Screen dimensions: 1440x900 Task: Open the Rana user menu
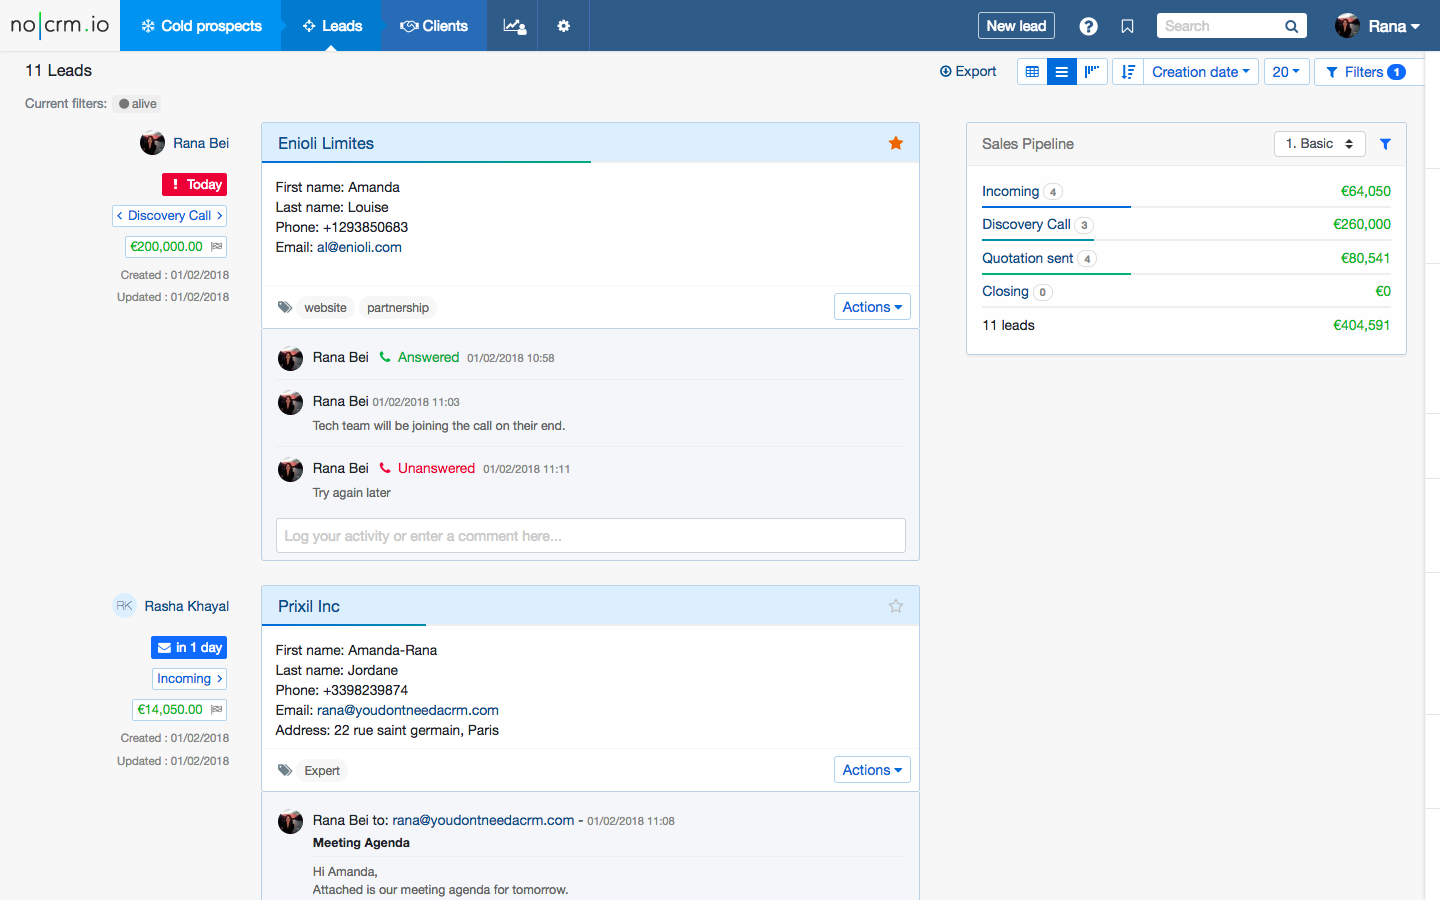coord(1378,26)
